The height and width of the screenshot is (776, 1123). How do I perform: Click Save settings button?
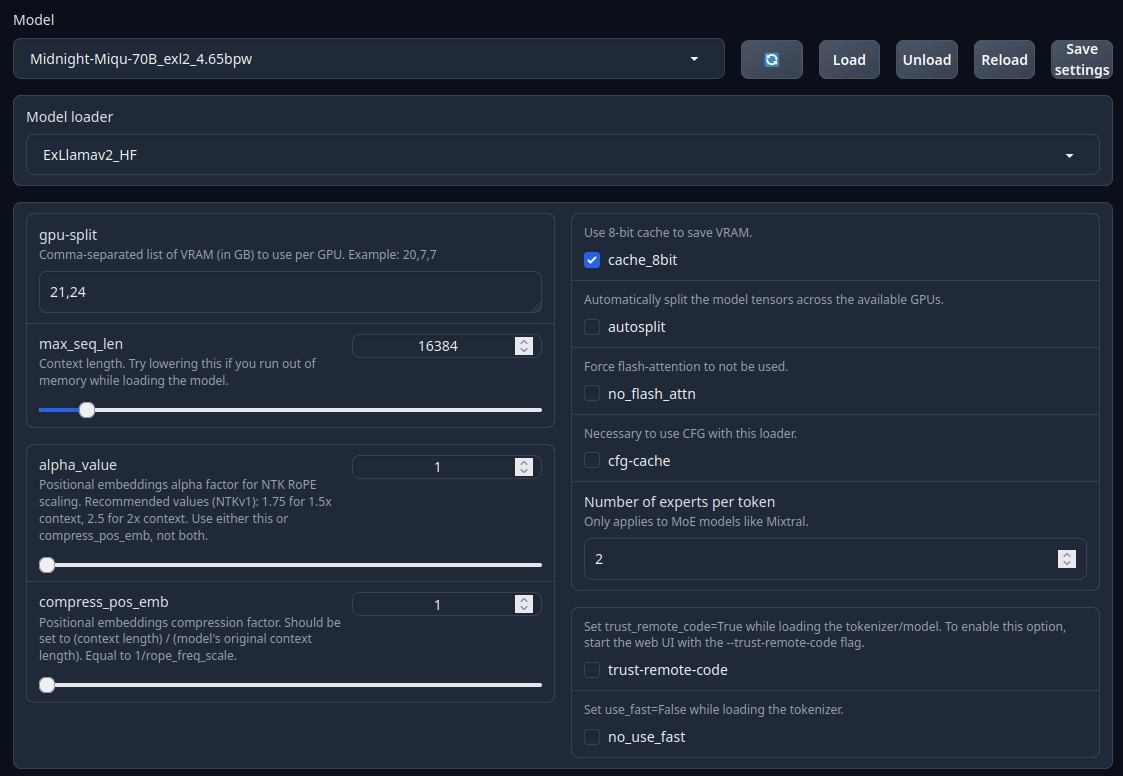[1081, 59]
